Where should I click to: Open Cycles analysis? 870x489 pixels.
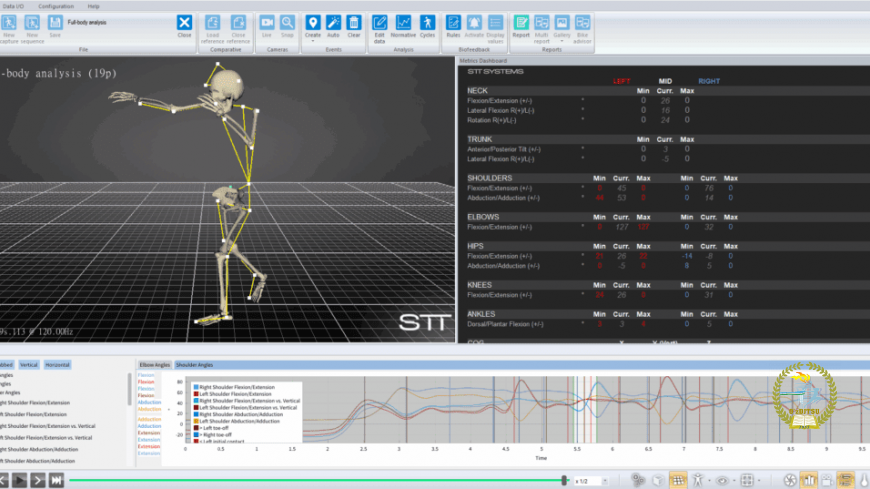pyautogui.click(x=427, y=23)
